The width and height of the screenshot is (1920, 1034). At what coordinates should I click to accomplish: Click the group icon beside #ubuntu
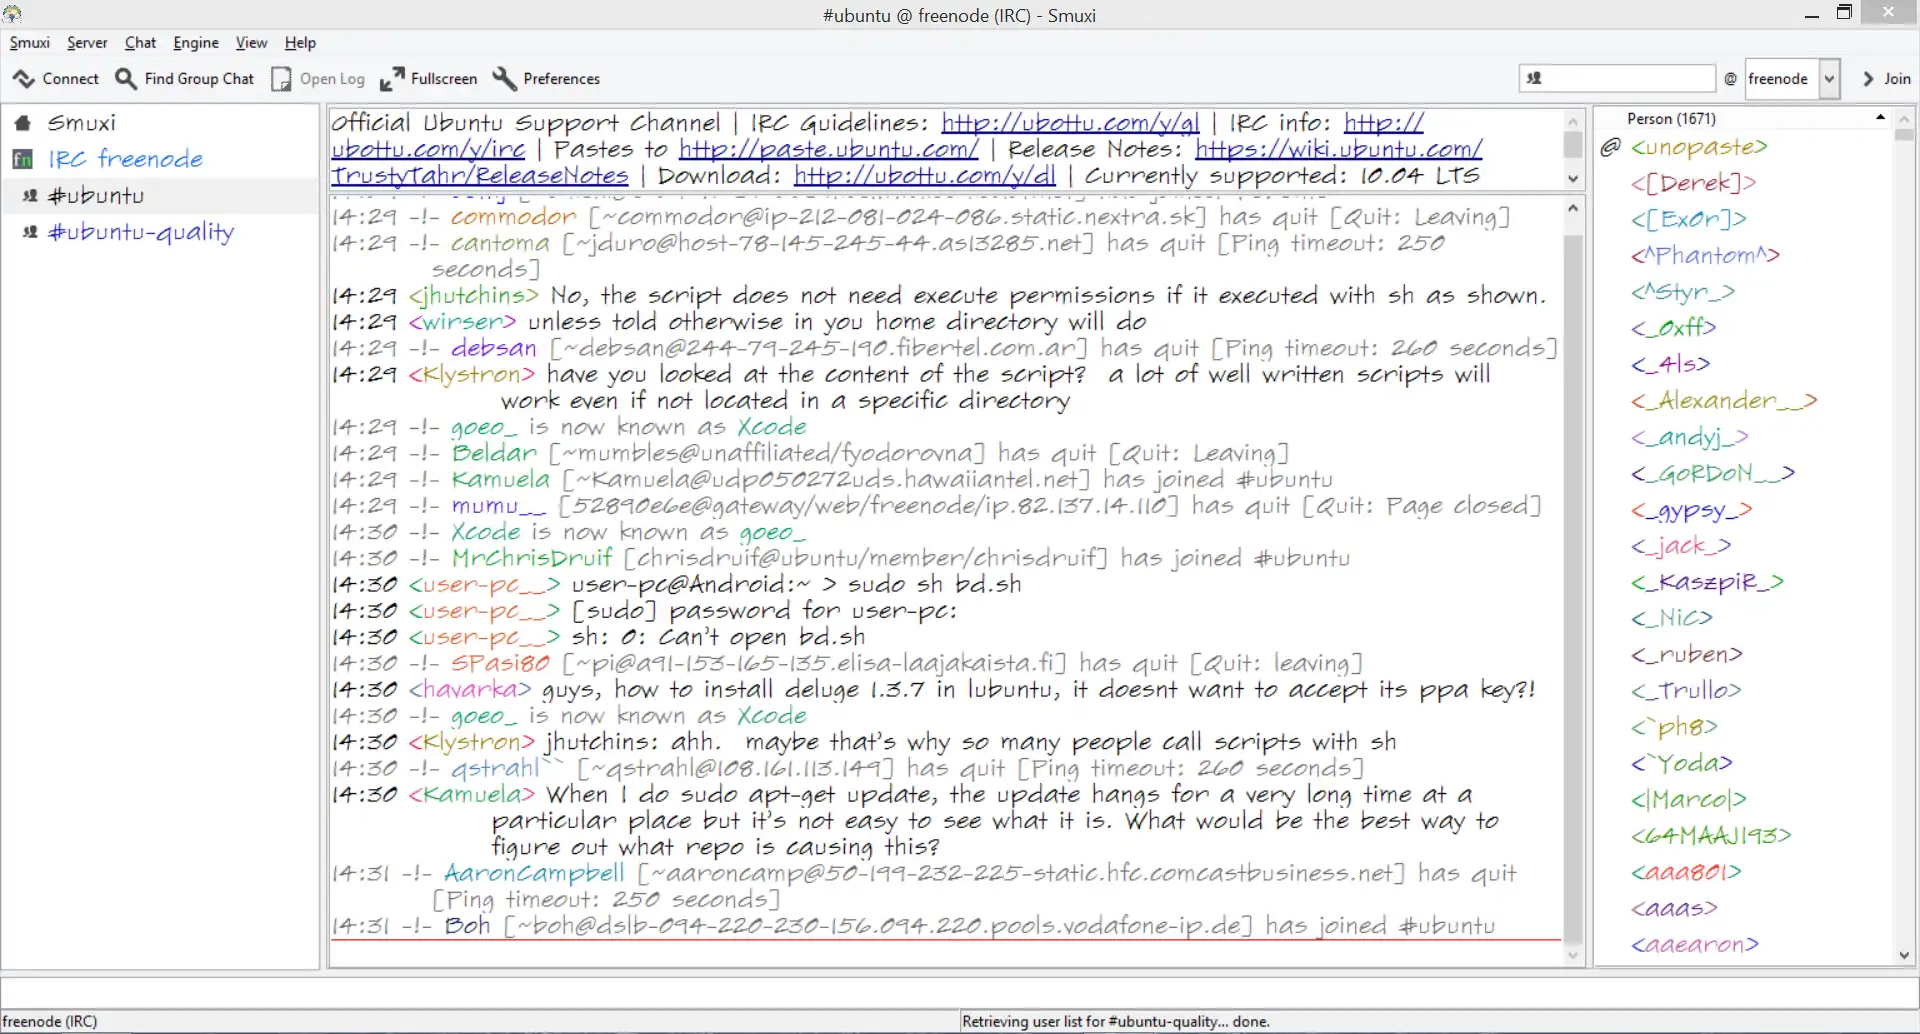(31, 196)
